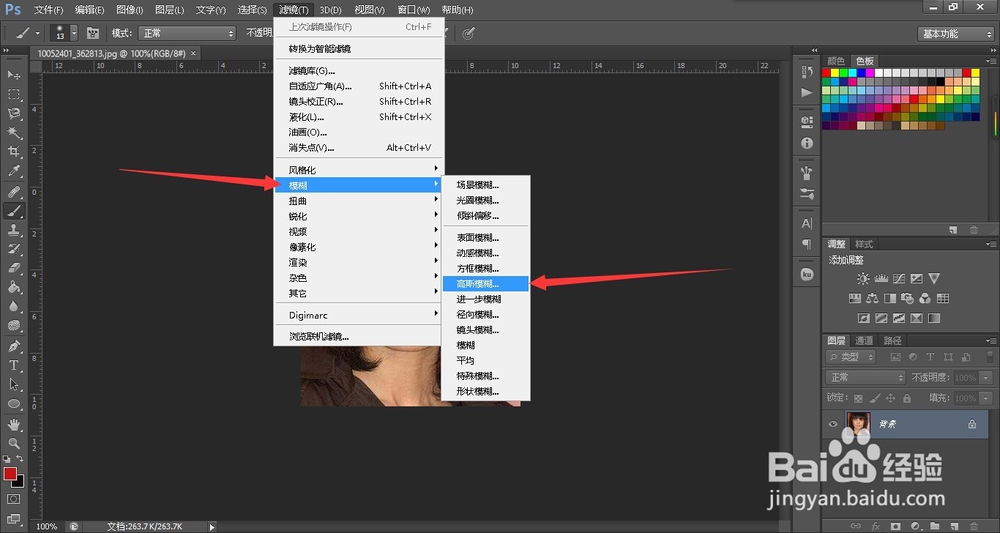Open the brush mode 正常 dropdown
Image resolution: width=1000 pixels, height=533 pixels.
click(188, 33)
